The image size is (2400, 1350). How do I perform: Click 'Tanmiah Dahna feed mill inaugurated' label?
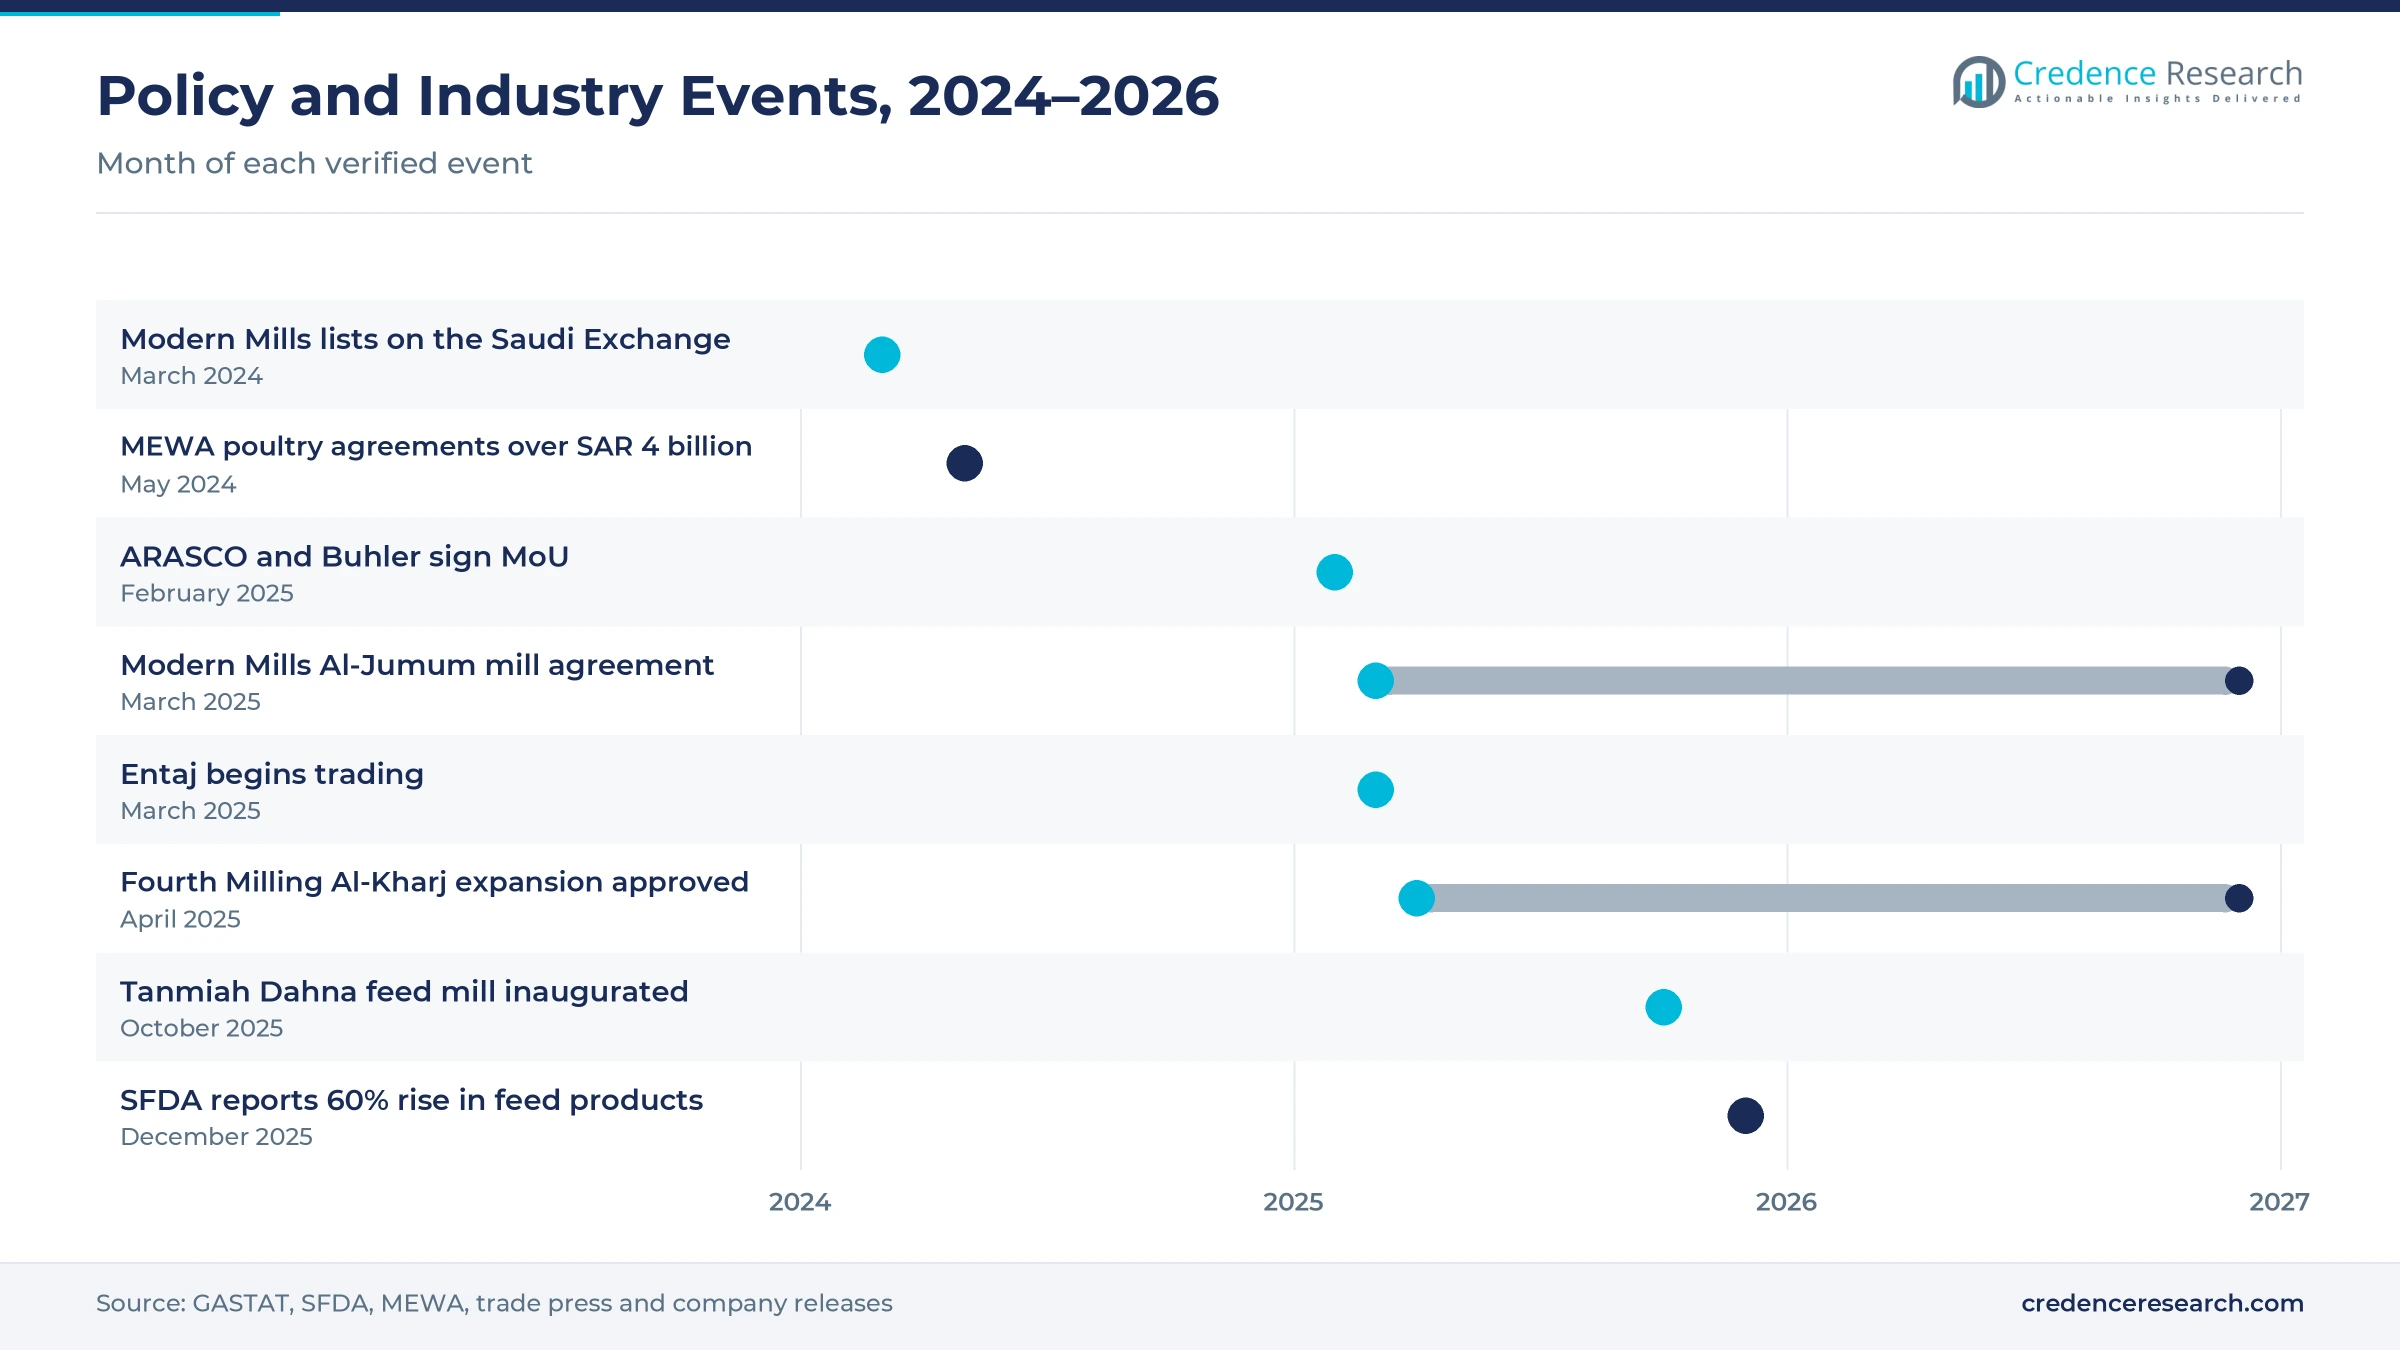(x=404, y=991)
